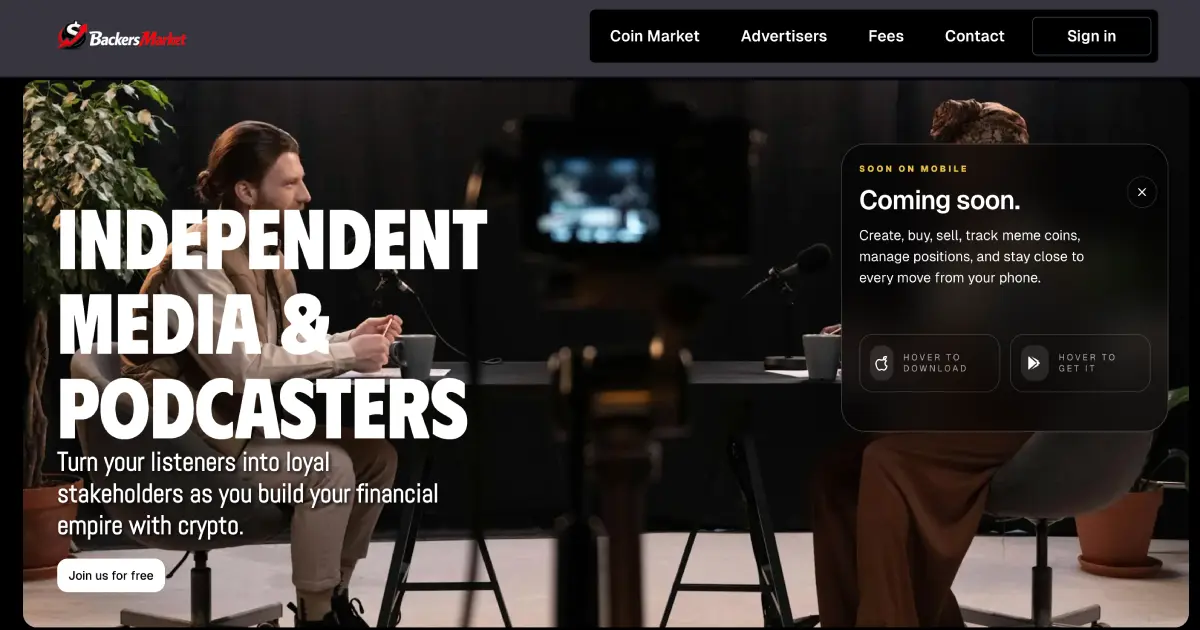Click the Google Play store icon
The width and height of the screenshot is (1200, 630).
pos(1034,363)
